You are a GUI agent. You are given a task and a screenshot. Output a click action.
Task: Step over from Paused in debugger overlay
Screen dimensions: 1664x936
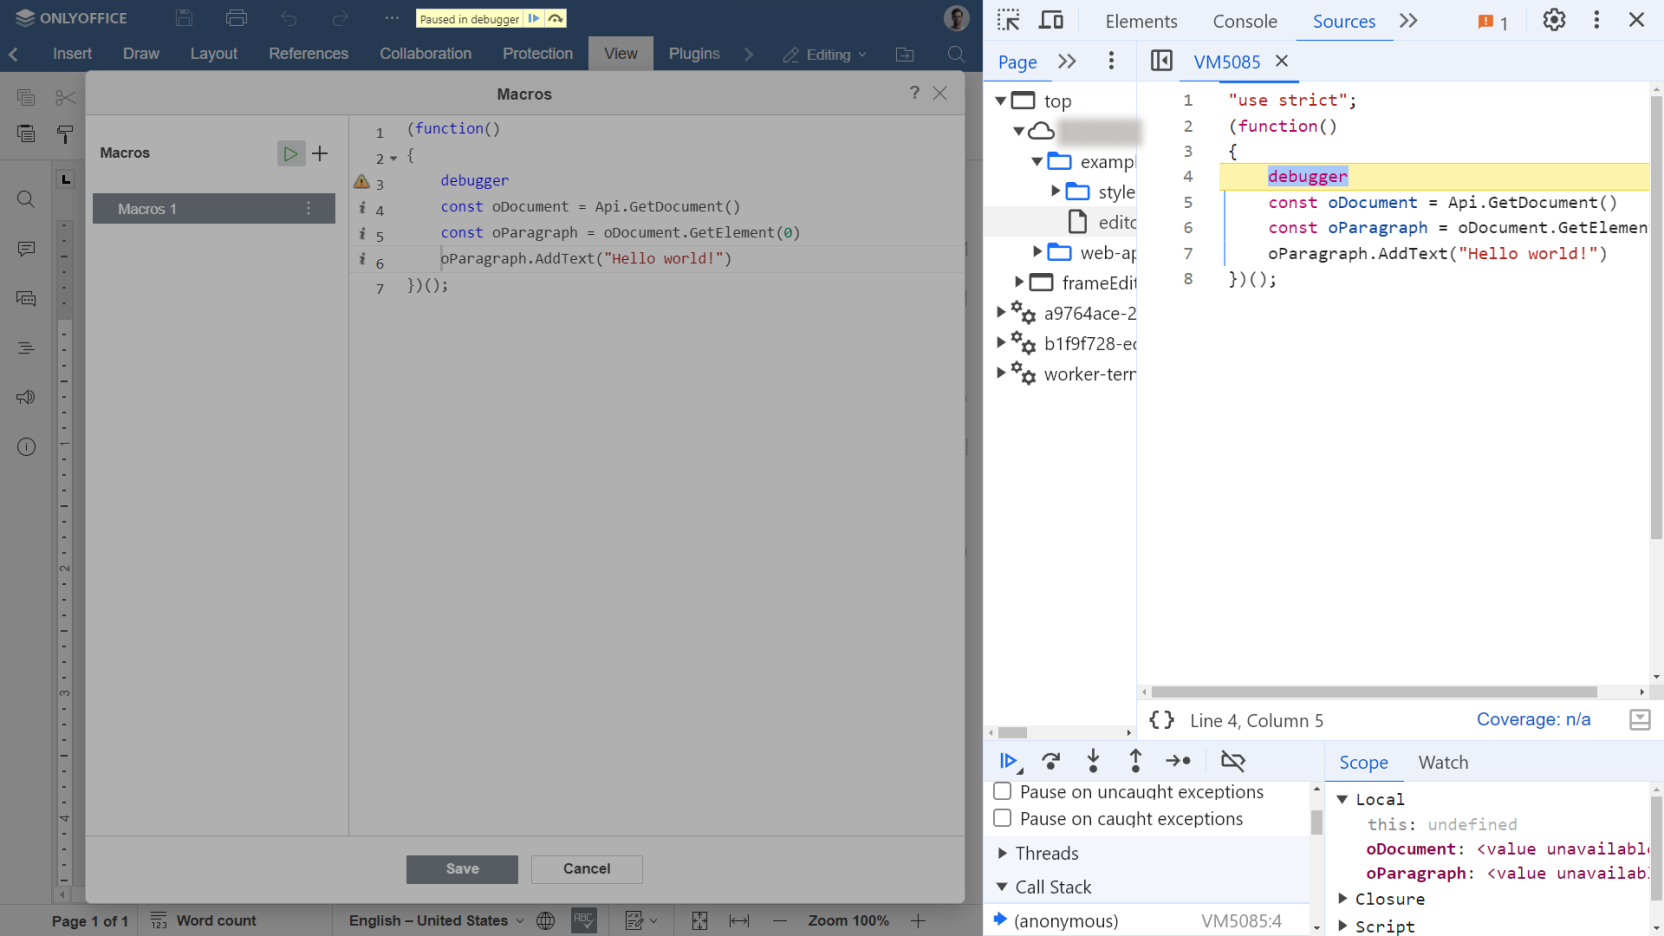click(x=556, y=19)
